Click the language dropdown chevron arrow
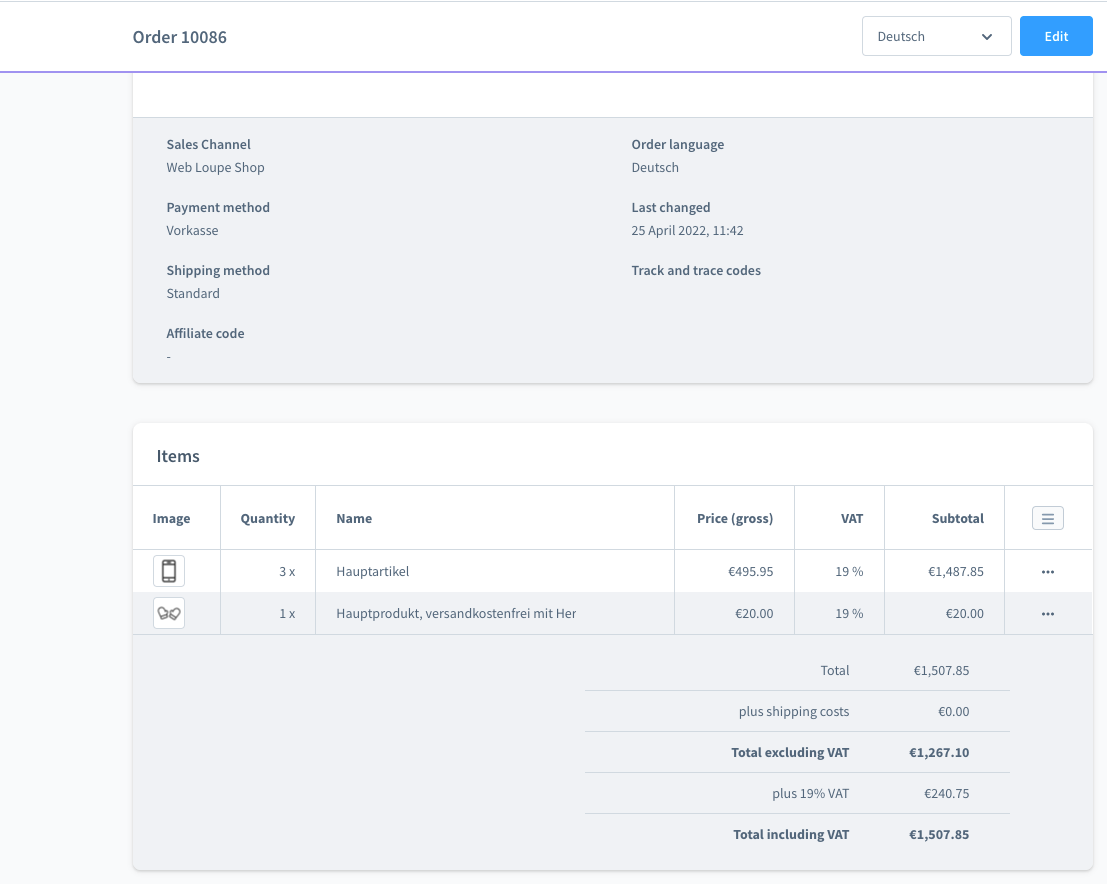The width and height of the screenshot is (1107, 884). click(987, 37)
